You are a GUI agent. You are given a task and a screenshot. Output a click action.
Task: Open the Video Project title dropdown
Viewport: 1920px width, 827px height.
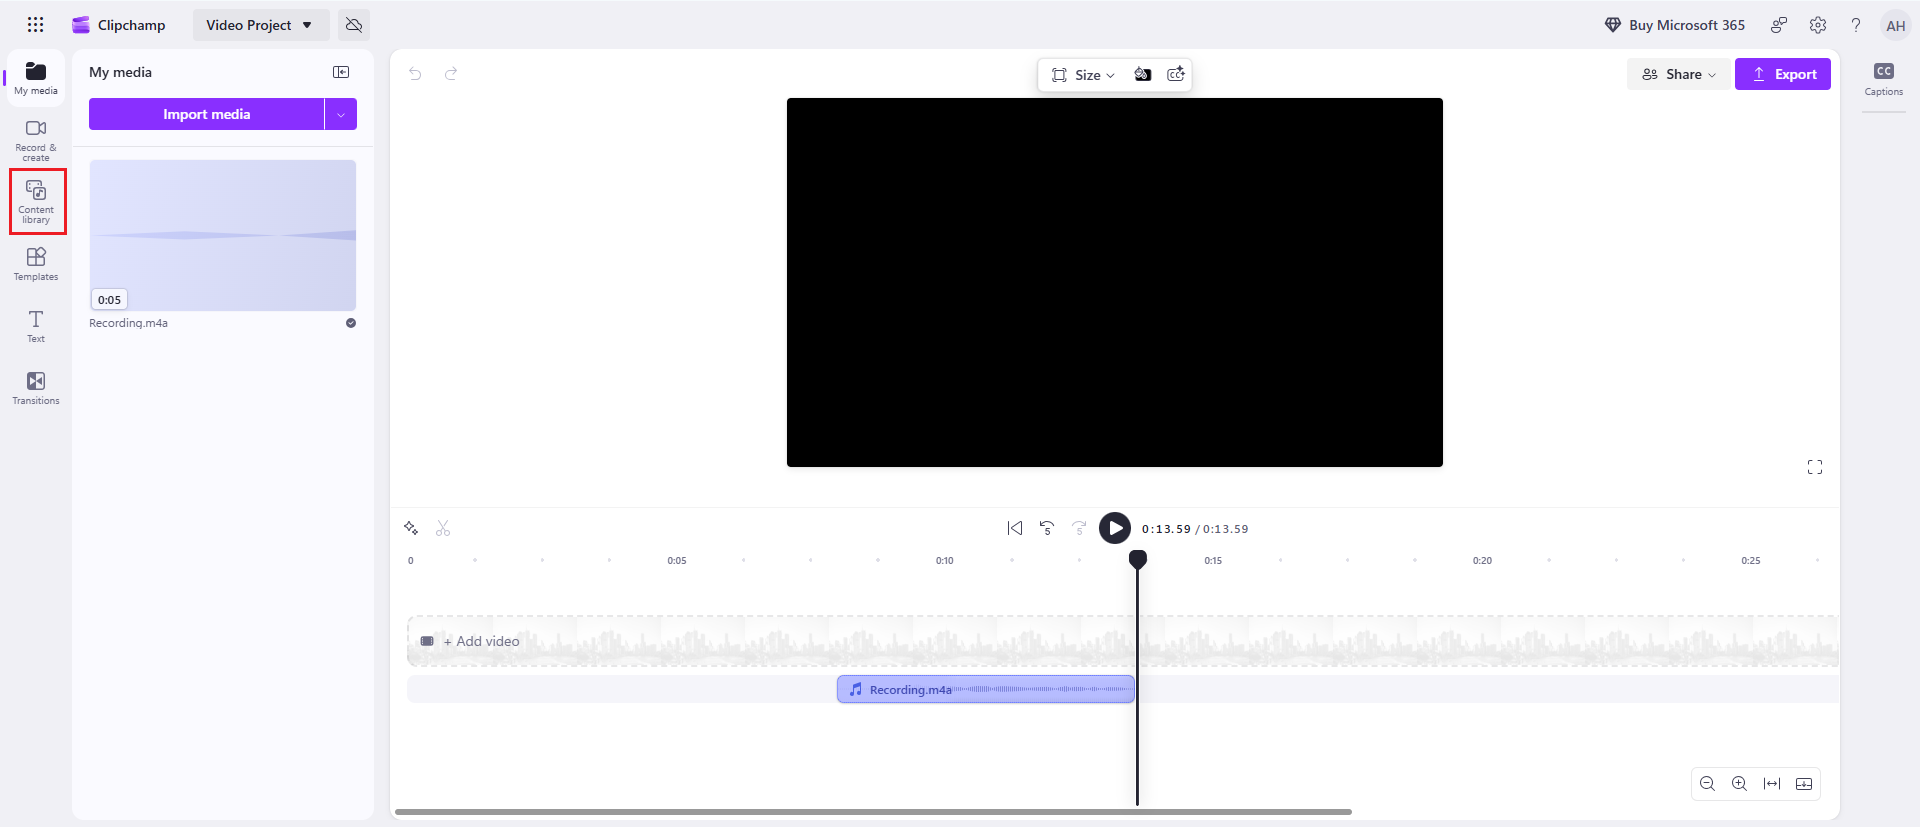(x=260, y=25)
